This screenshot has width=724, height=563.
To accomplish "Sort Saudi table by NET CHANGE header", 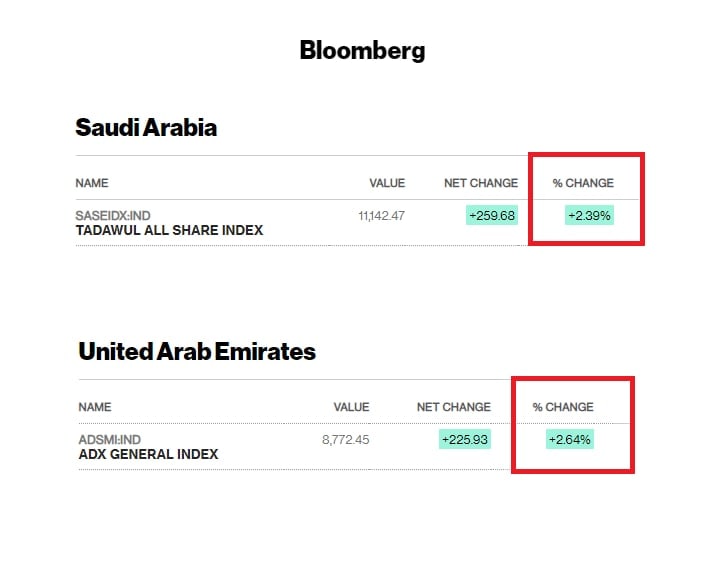I will 481,183.
